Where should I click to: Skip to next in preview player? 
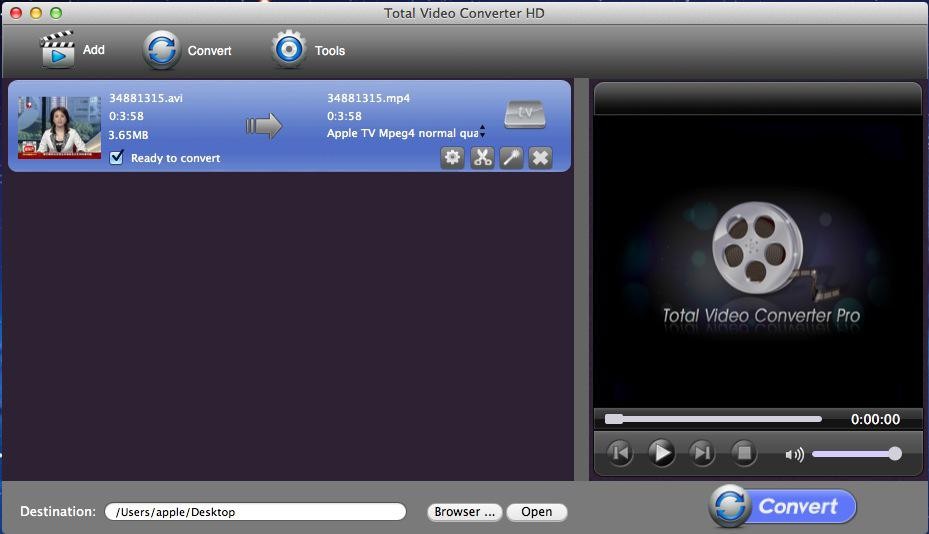point(703,453)
